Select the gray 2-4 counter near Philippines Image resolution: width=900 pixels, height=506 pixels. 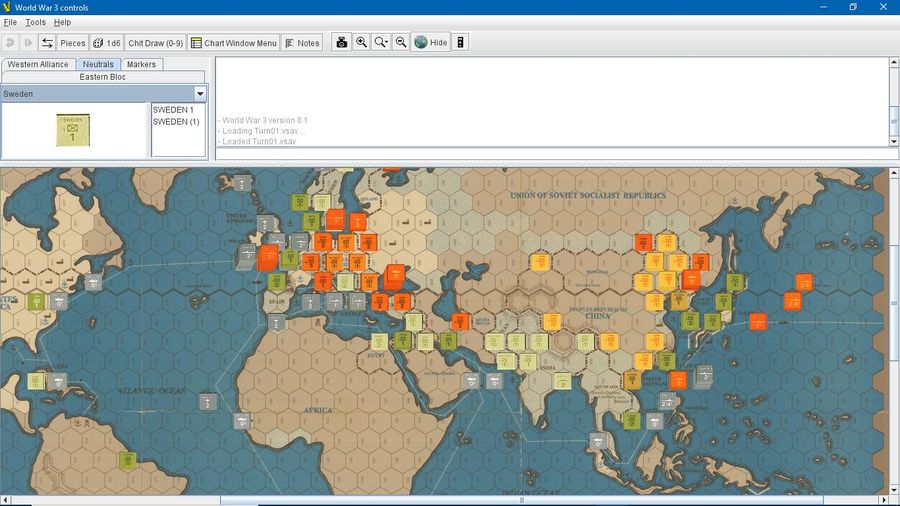[666, 401]
